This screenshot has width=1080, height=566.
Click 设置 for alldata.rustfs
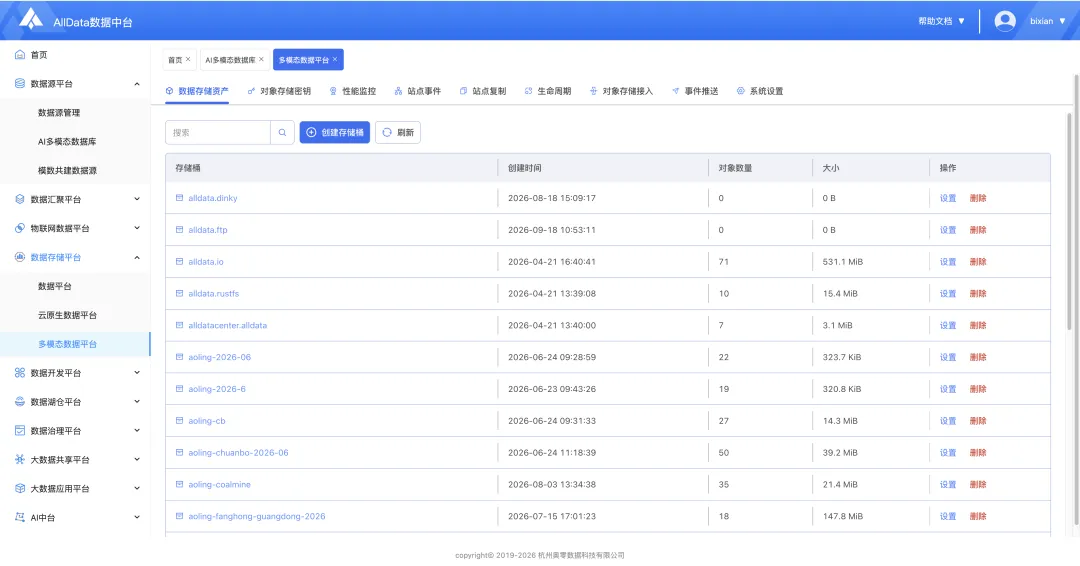(948, 293)
